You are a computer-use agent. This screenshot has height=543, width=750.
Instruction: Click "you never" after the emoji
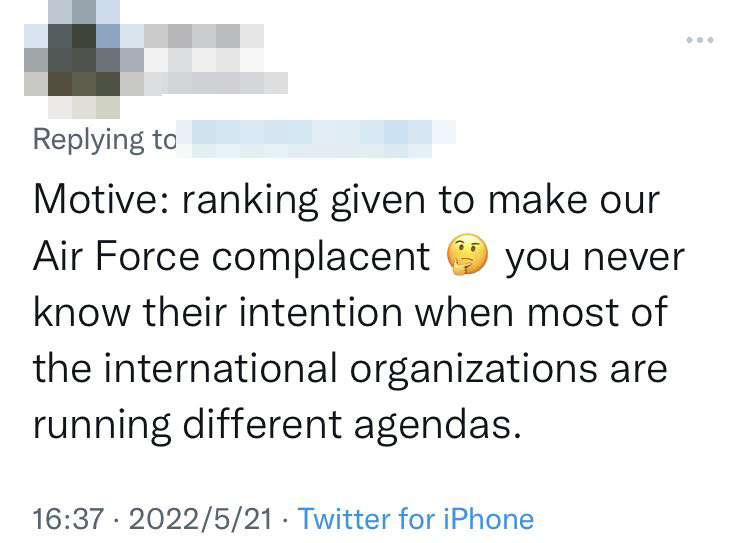(x=594, y=257)
